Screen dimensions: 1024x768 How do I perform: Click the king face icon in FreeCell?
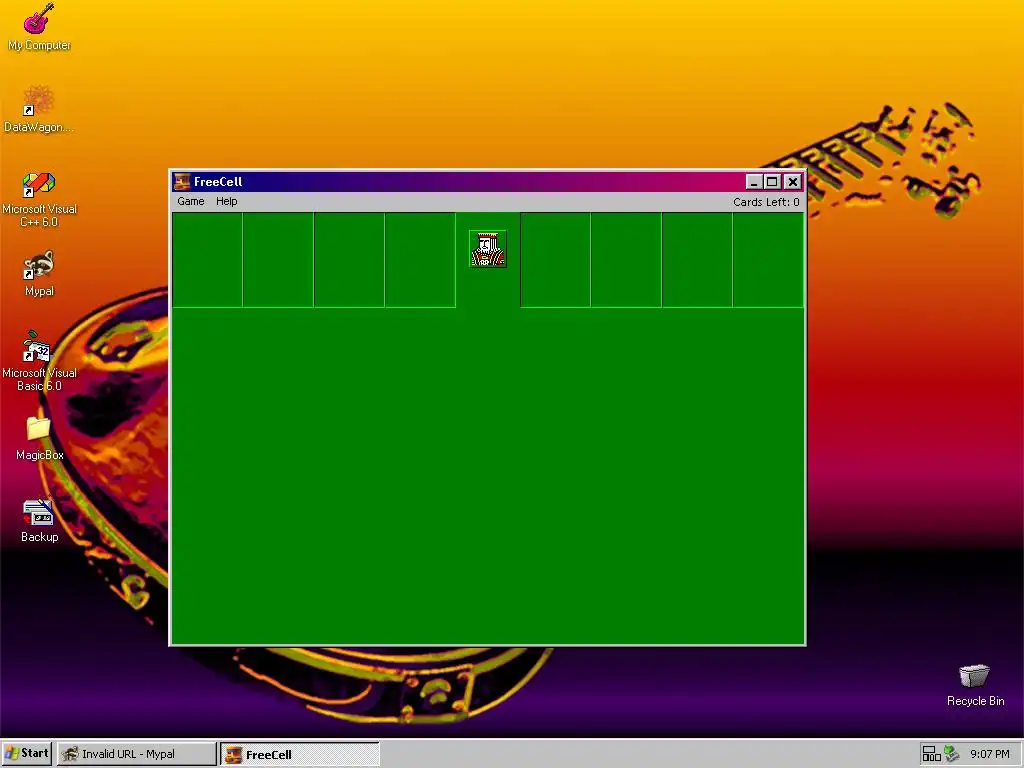[x=488, y=249]
